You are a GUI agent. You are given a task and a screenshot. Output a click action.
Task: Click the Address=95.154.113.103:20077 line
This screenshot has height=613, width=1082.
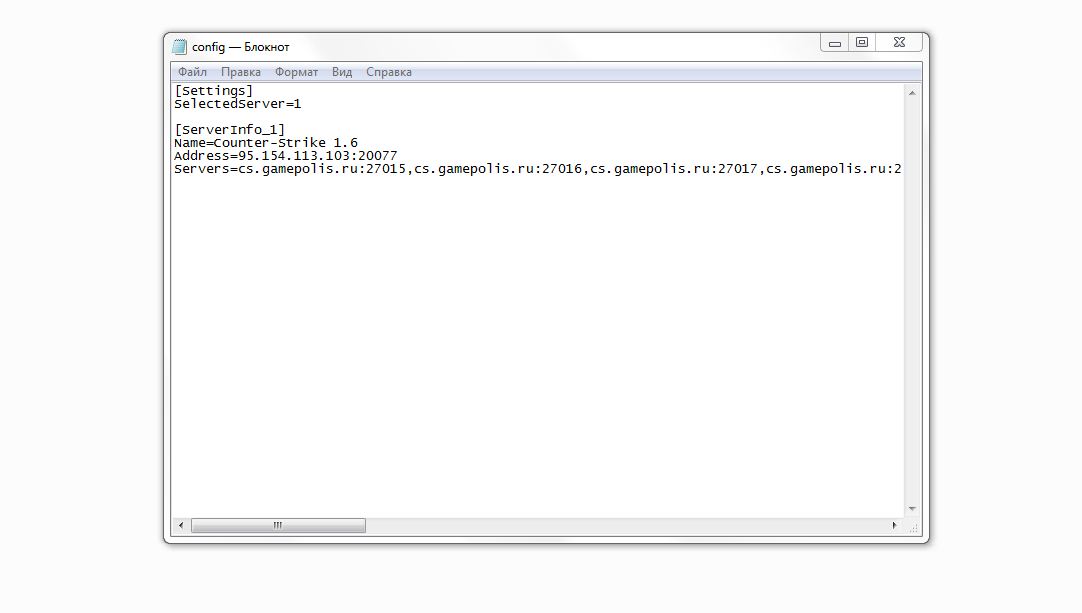pos(286,155)
